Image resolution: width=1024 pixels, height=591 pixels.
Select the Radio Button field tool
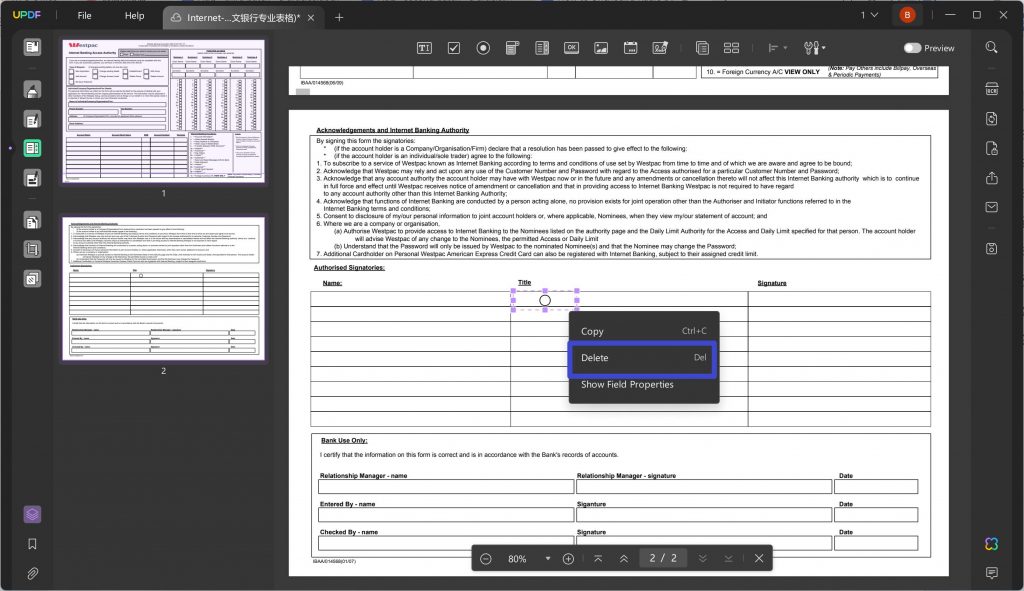(483, 47)
